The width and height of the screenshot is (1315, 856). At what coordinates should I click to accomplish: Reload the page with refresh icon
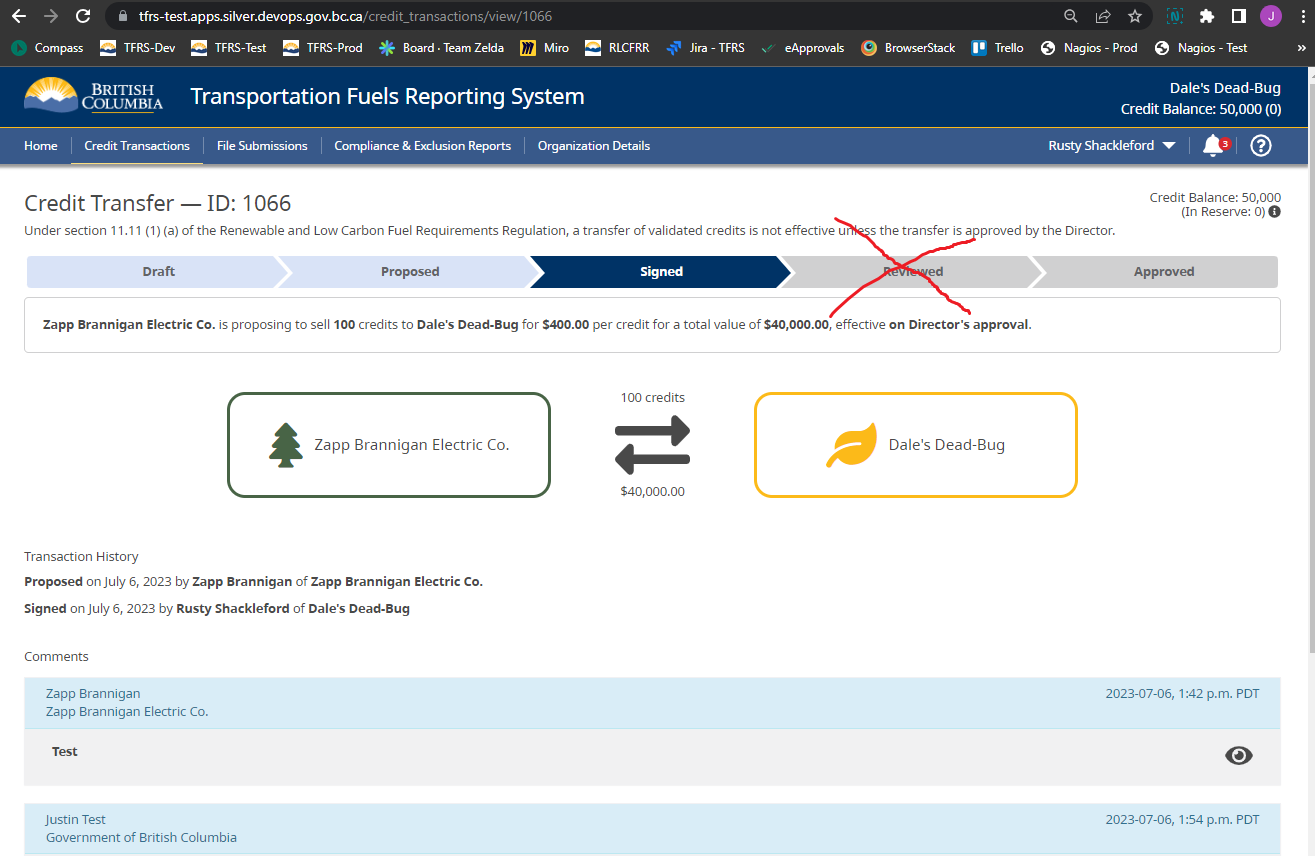(x=84, y=16)
